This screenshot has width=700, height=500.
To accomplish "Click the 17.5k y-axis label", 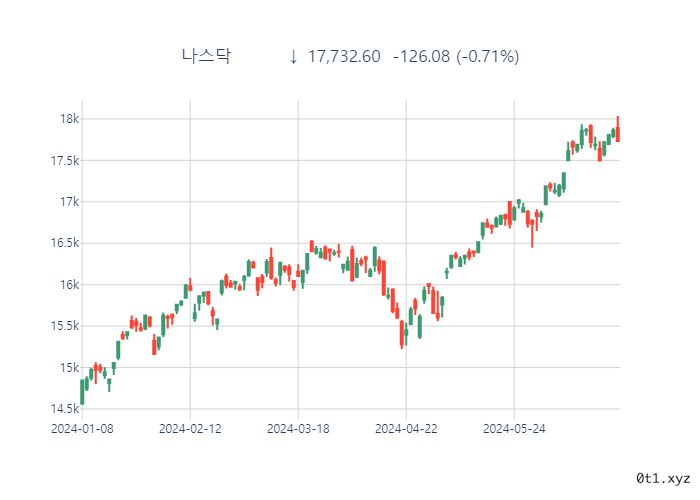I will (65, 160).
